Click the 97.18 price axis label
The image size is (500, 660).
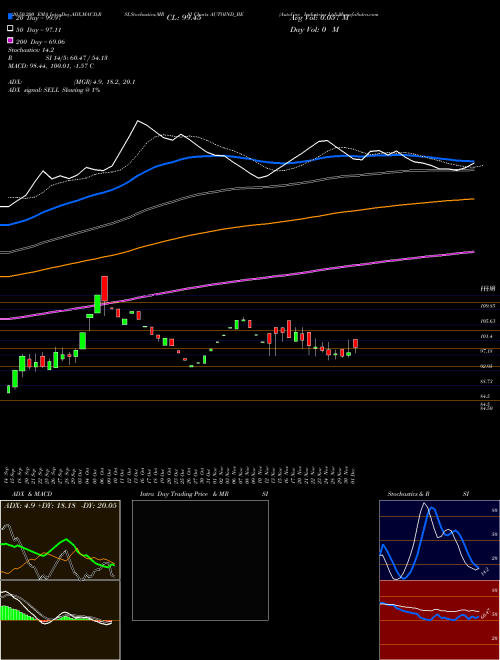pos(487,351)
